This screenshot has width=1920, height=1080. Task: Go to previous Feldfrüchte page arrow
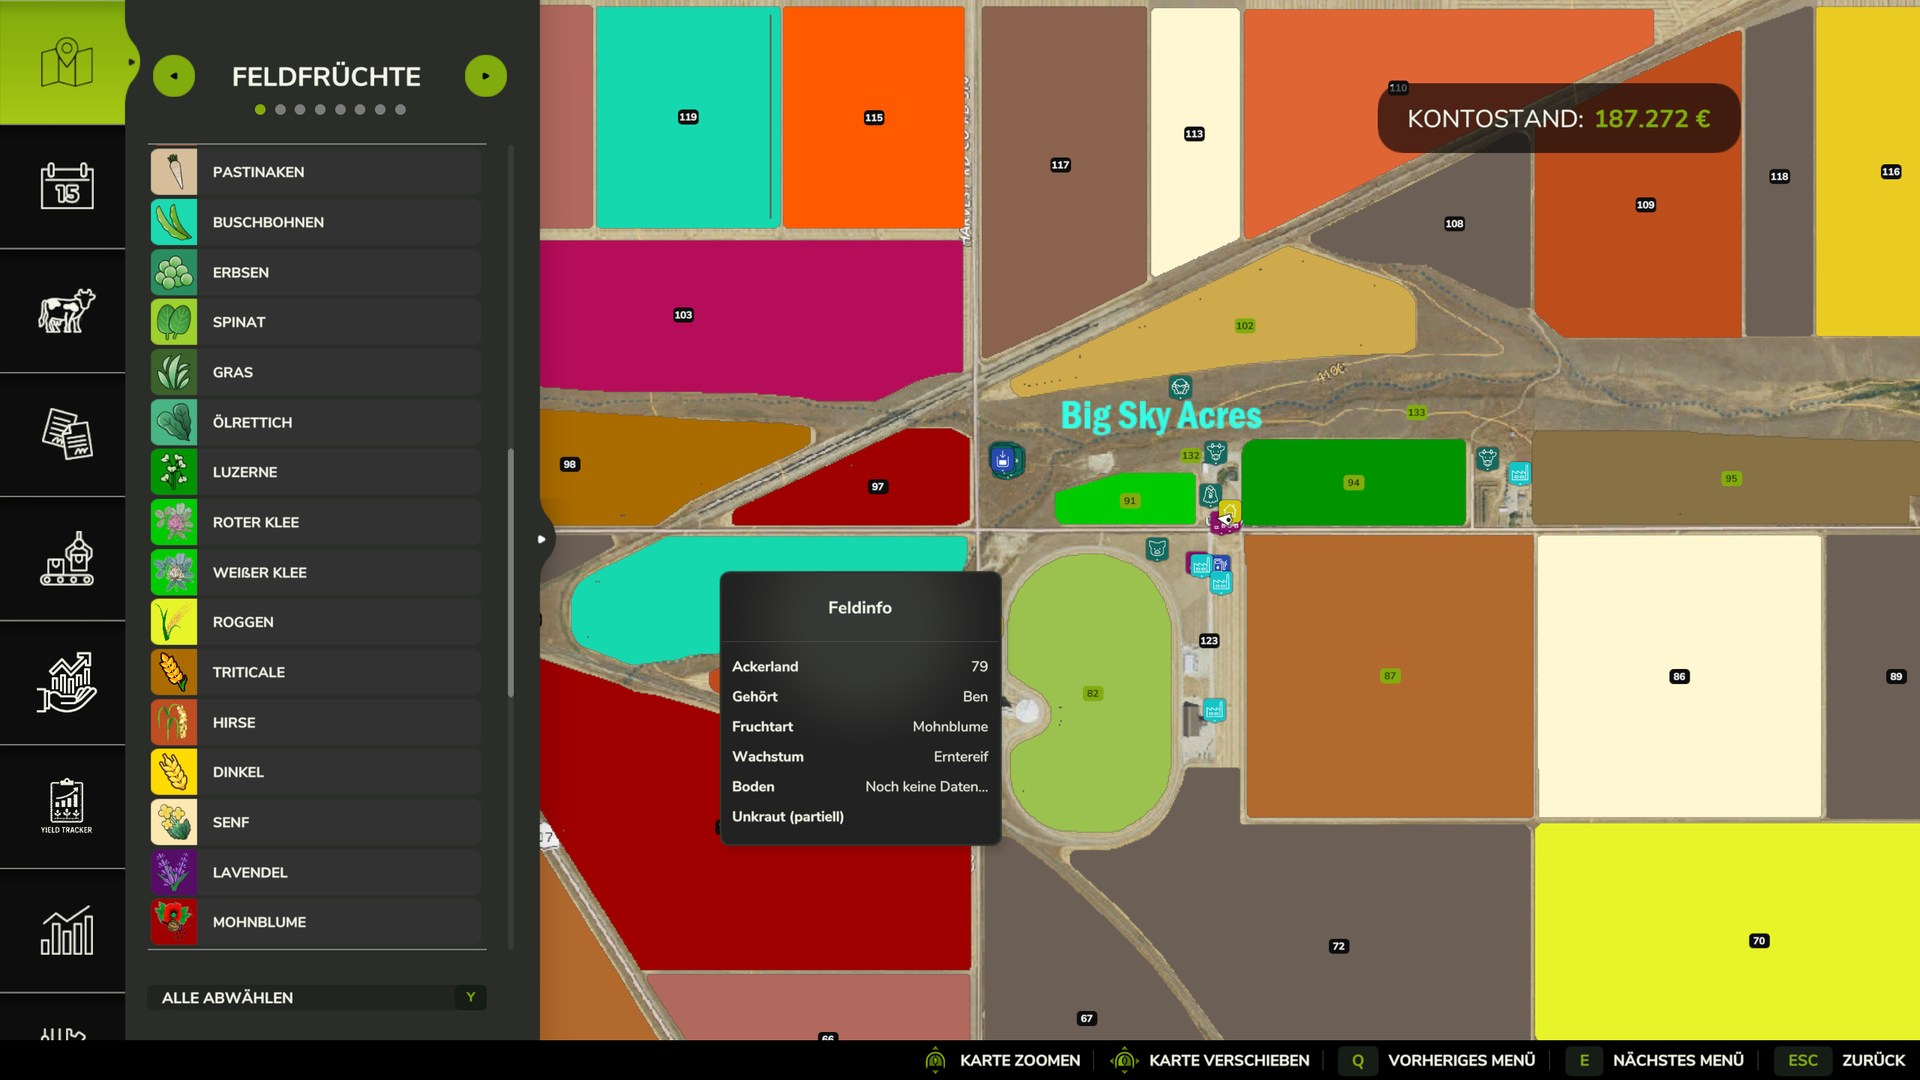[x=174, y=76]
